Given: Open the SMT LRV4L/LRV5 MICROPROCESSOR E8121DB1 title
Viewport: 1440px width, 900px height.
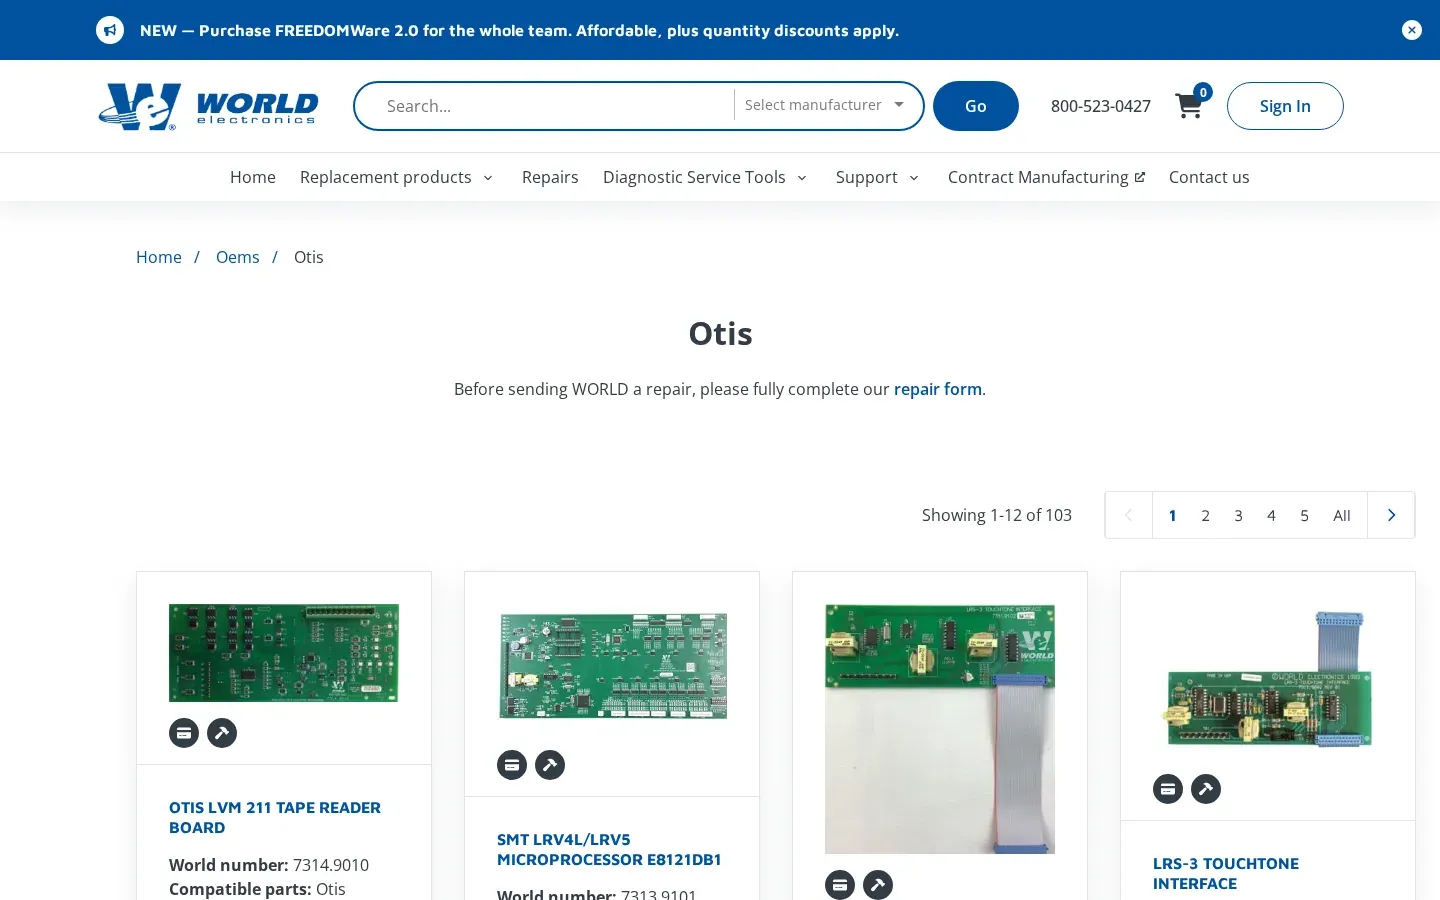Looking at the screenshot, I should click(609, 849).
